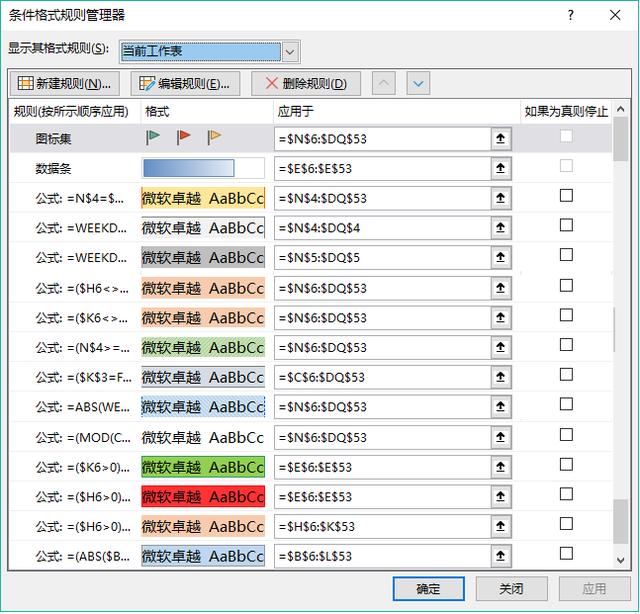Screen dimensions: 640x614
Task: Click the applies-to field =$N$4:$DQ$53
Action: coord(382,198)
